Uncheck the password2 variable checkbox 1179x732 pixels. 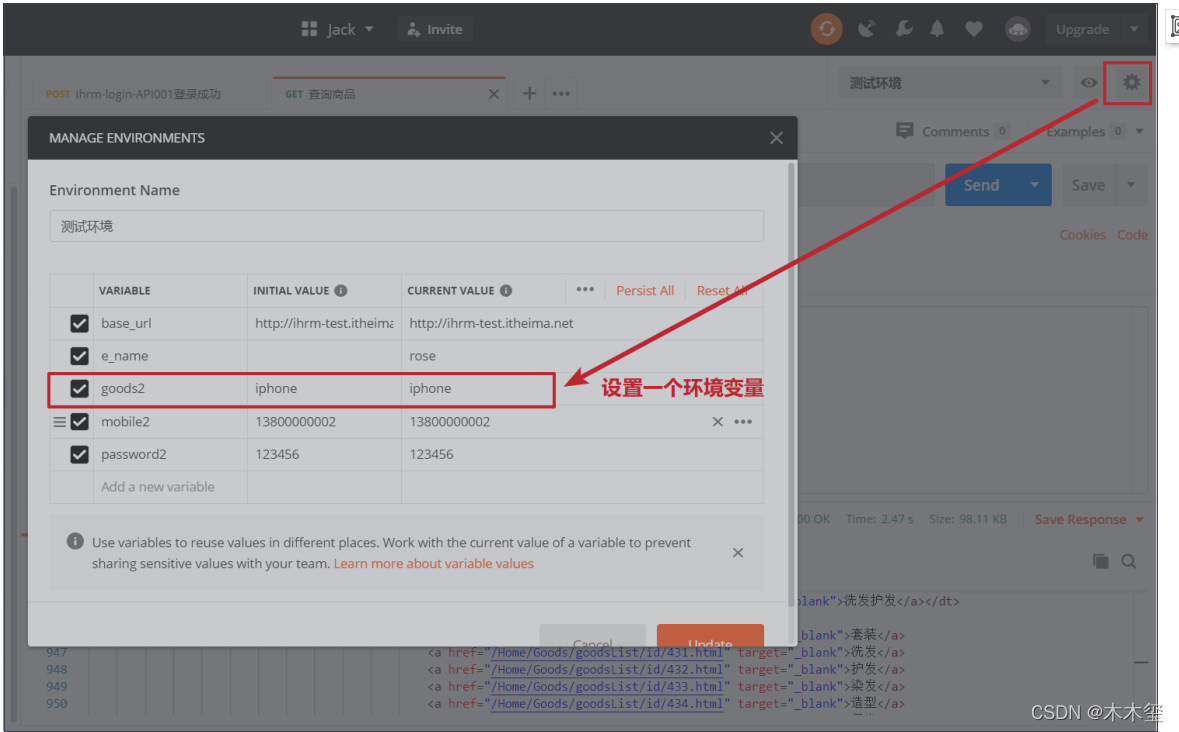tap(79, 454)
